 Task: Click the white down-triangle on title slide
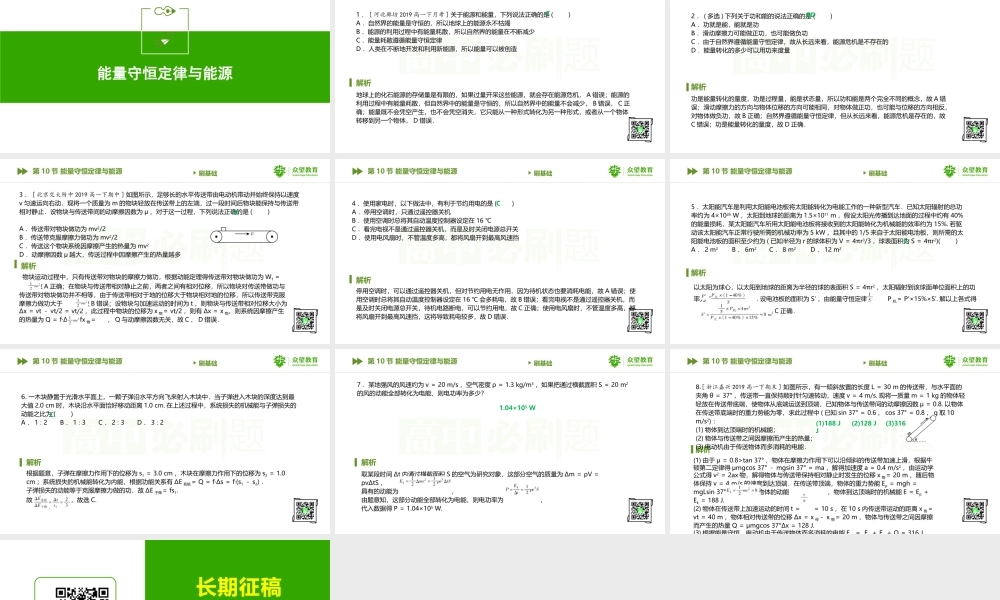(166, 41)
